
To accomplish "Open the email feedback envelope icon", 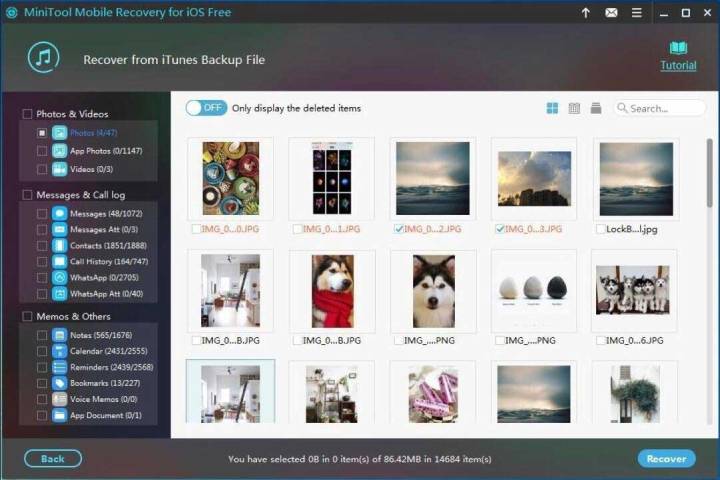I will click(611, 13).
